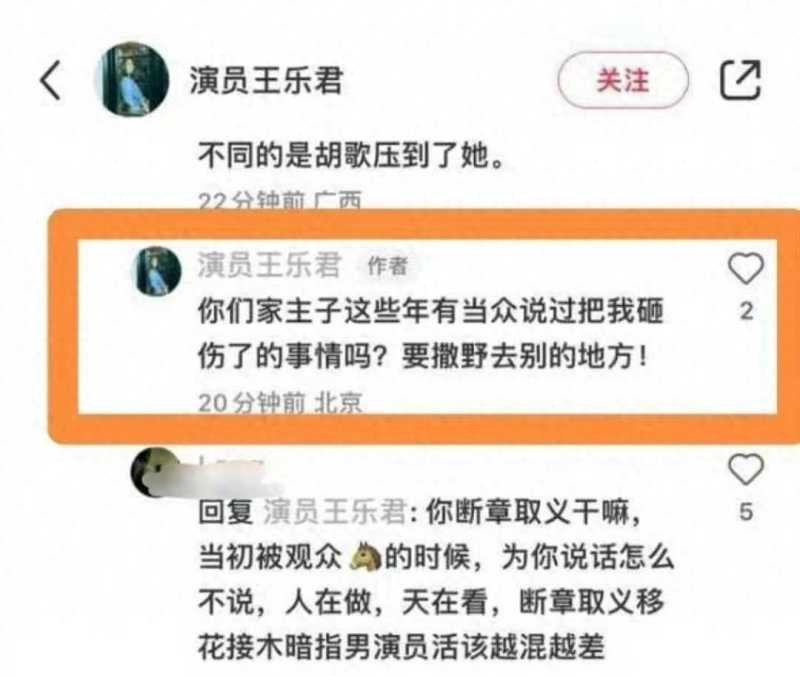
Task: Tap the 作者 author badge
Action: pyautogui.click(x=388, y=266)
